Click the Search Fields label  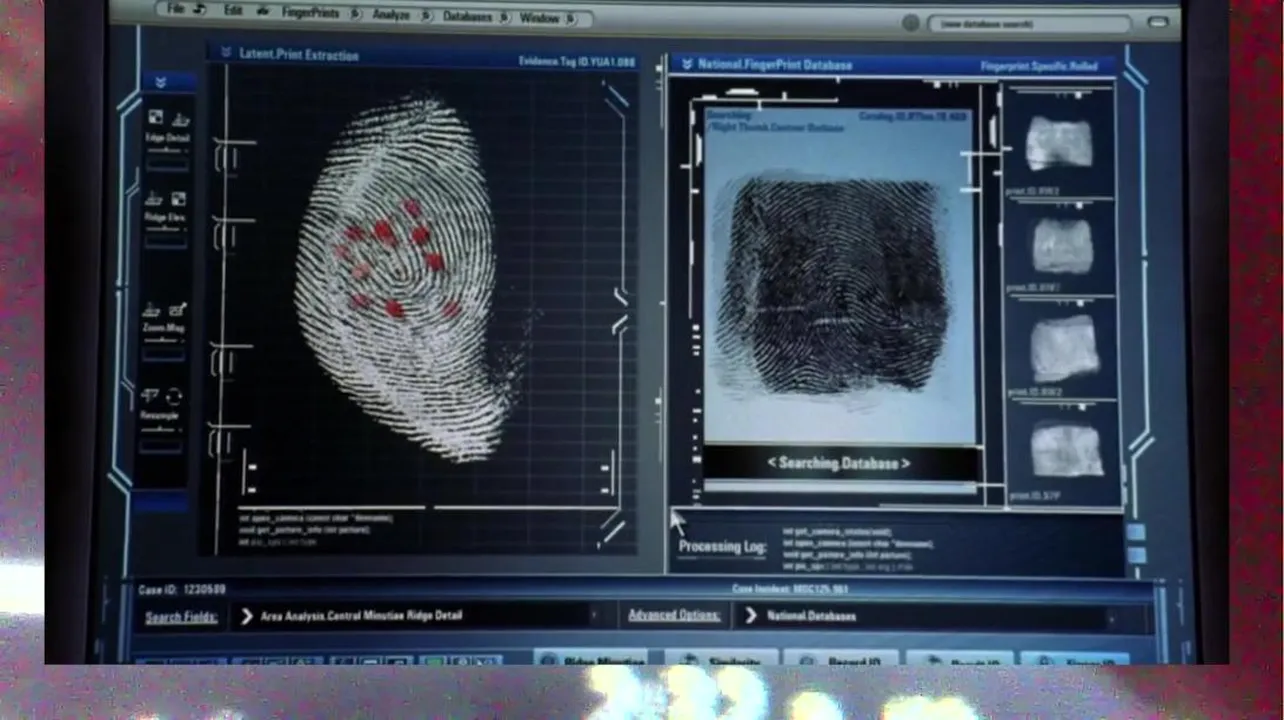[x=181, y=617]
